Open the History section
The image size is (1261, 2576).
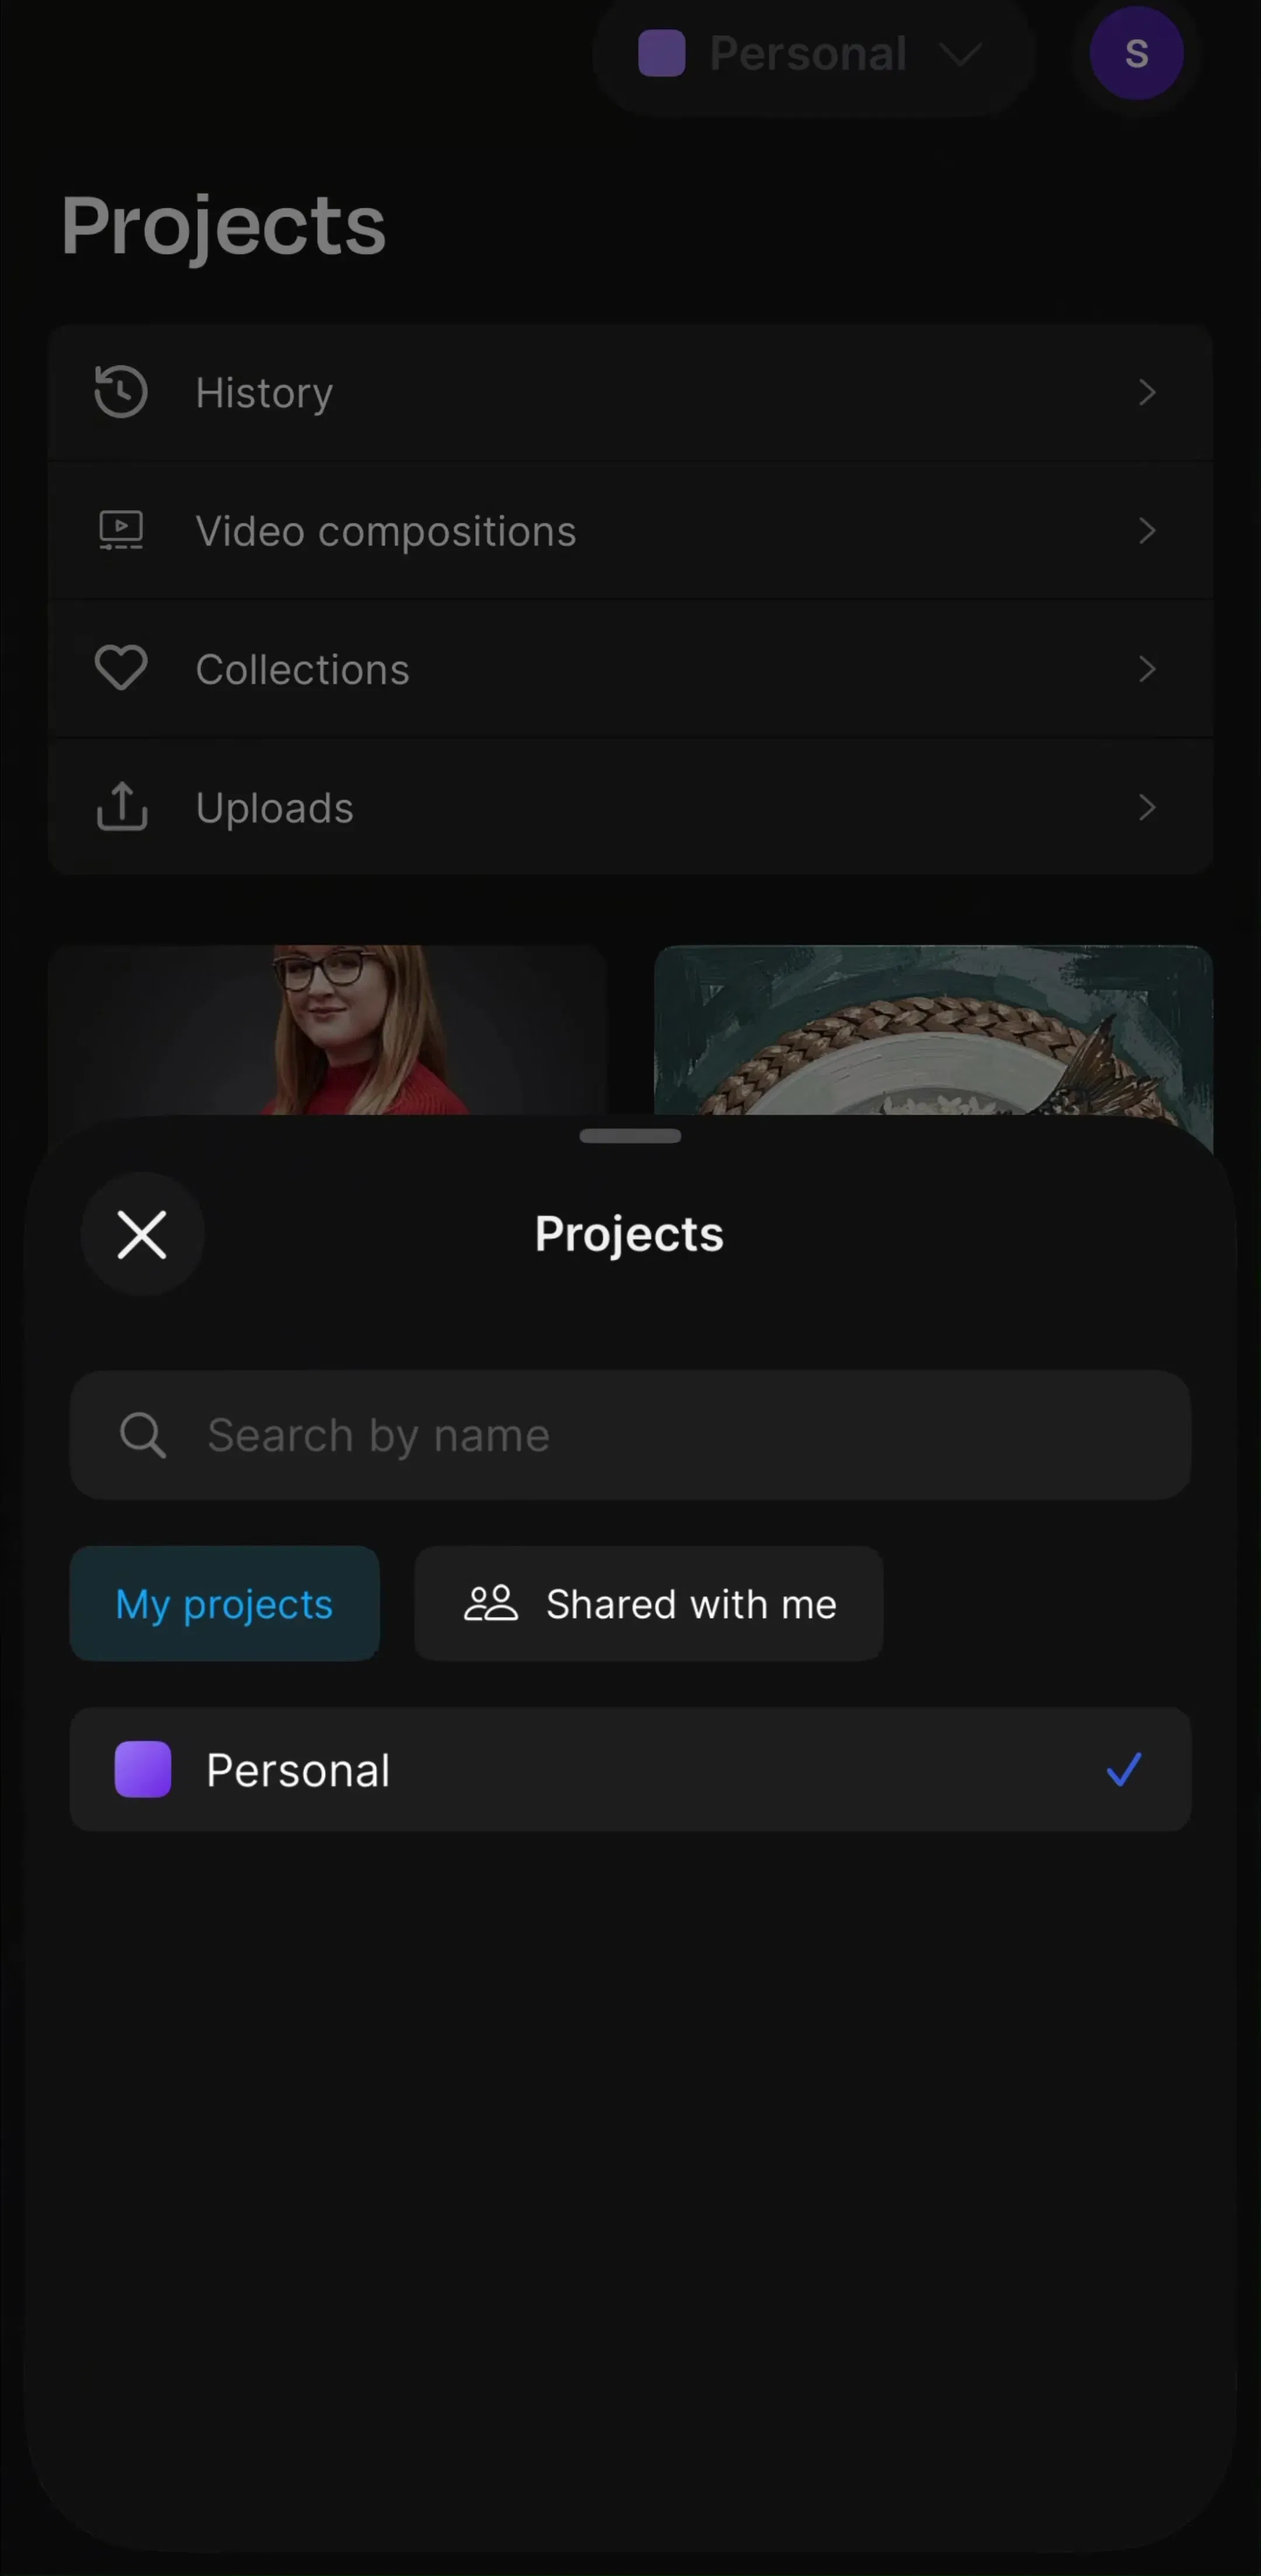630,392
